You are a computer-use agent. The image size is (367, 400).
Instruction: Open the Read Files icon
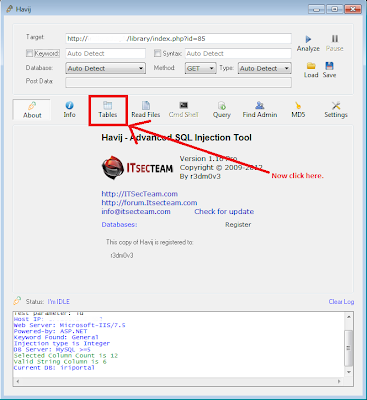(146, 106)
